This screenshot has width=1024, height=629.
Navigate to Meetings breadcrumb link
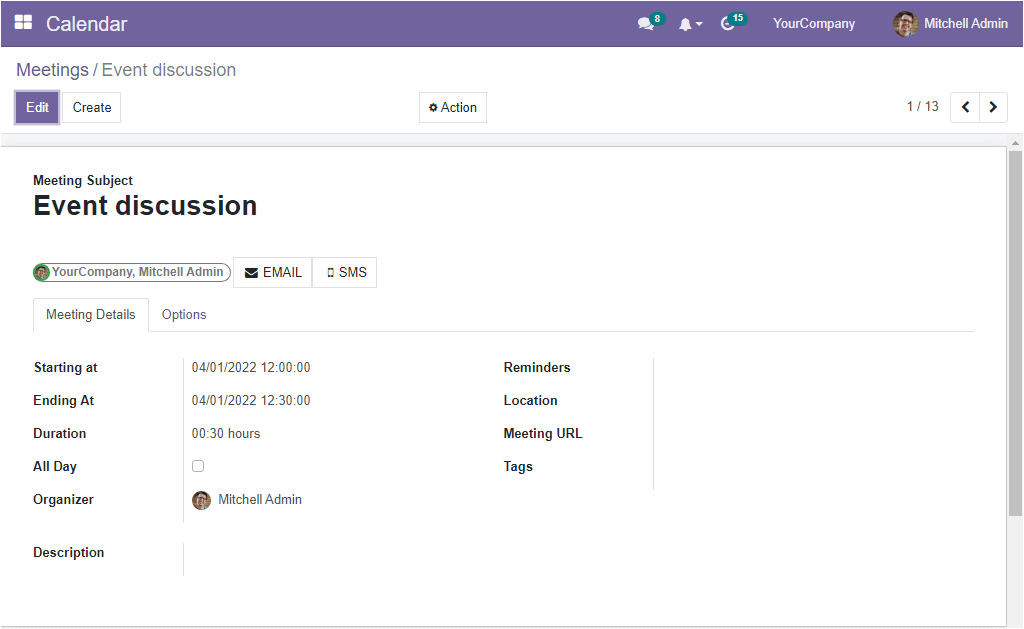(52, 70)
